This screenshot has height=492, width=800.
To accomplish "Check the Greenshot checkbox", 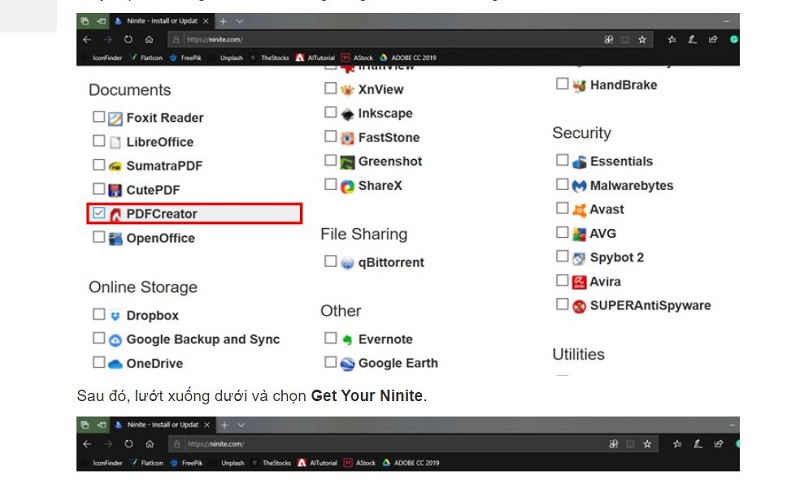I will coord(331,160).
